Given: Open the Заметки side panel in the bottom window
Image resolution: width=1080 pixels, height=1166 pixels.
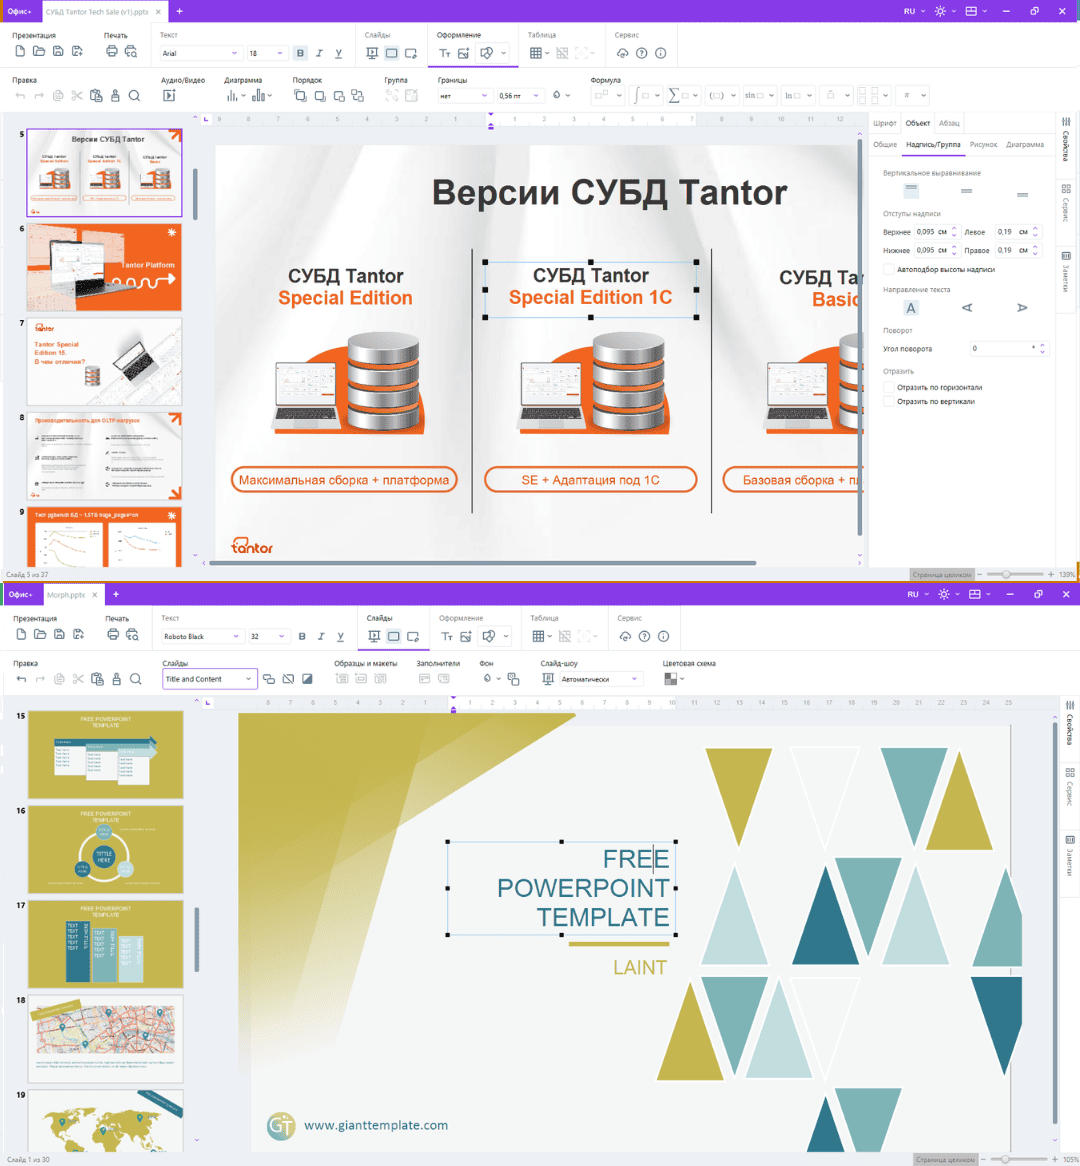Looking at the screenshot, I should (1069, 853).
